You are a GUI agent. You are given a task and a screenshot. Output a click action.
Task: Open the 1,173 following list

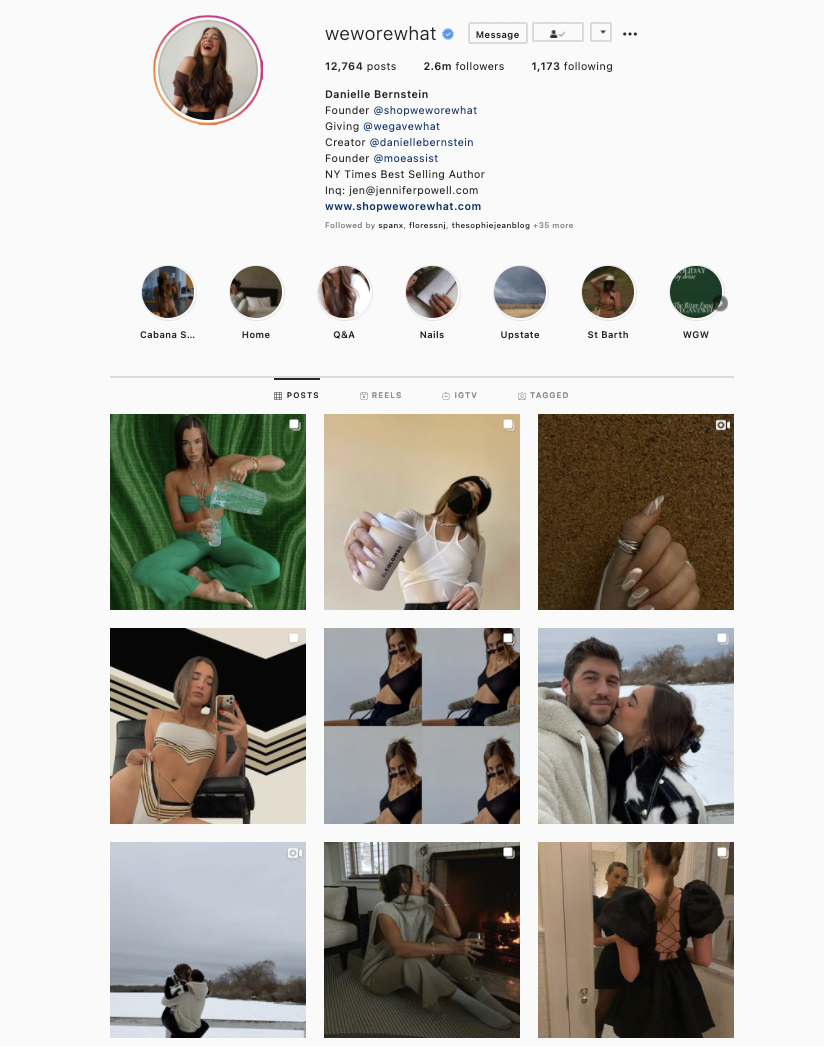point(572,66)
